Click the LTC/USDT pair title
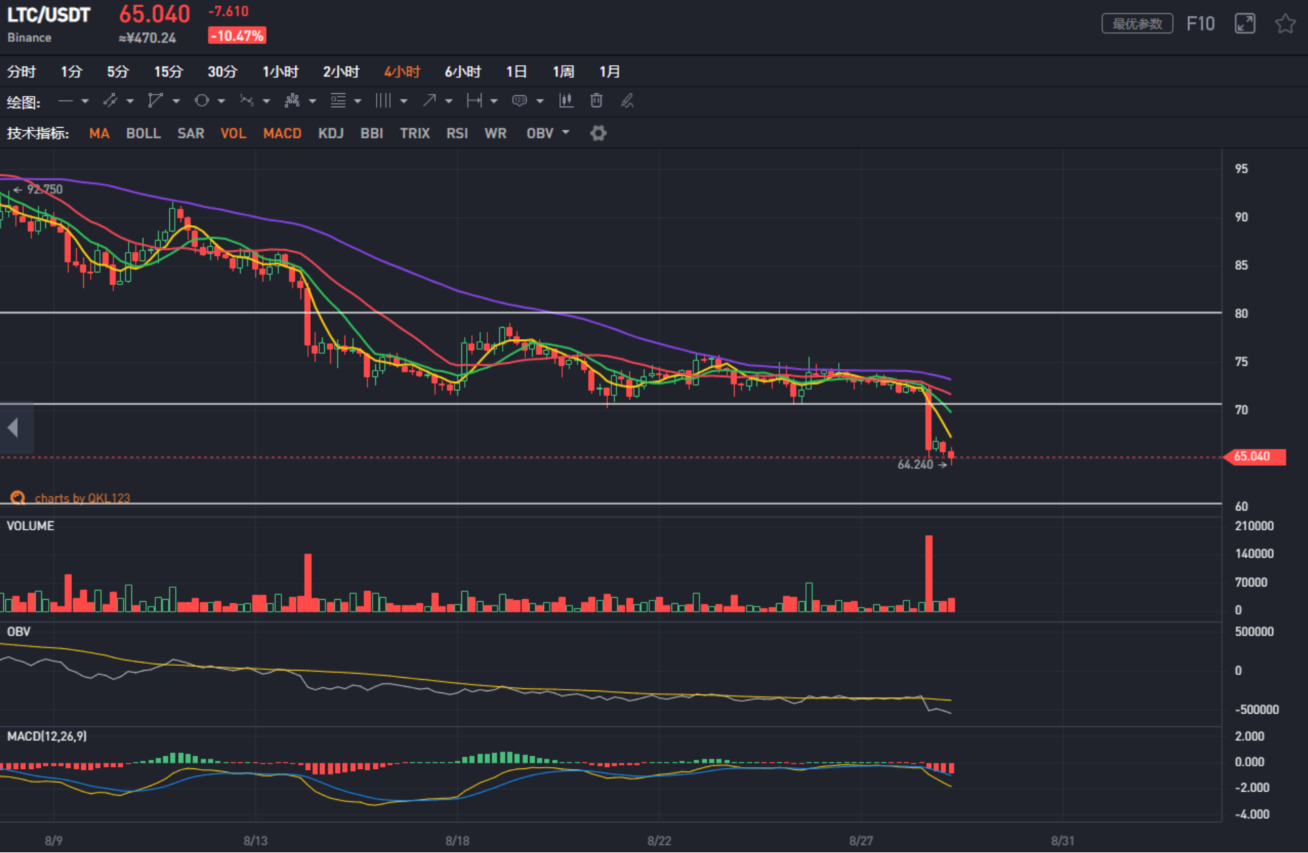The height and width of the screenshot is (853, 1308). point(49,15)
